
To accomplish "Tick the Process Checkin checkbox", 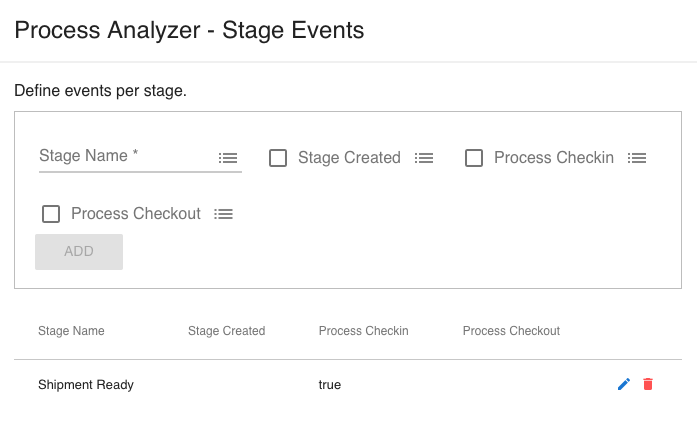I will (474, 158).
